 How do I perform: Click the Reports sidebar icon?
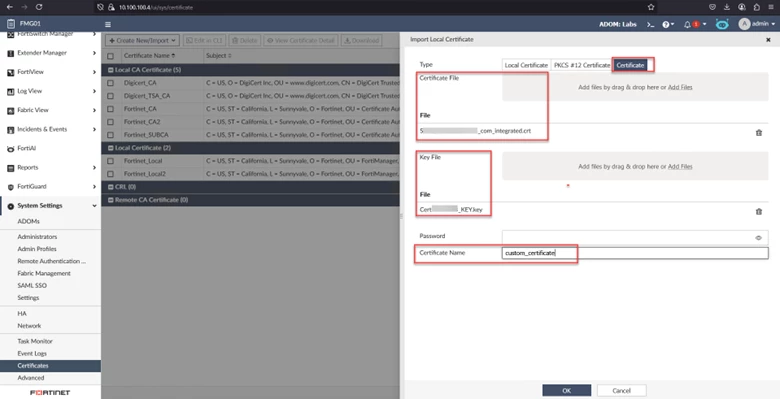(x=10, y=168)
